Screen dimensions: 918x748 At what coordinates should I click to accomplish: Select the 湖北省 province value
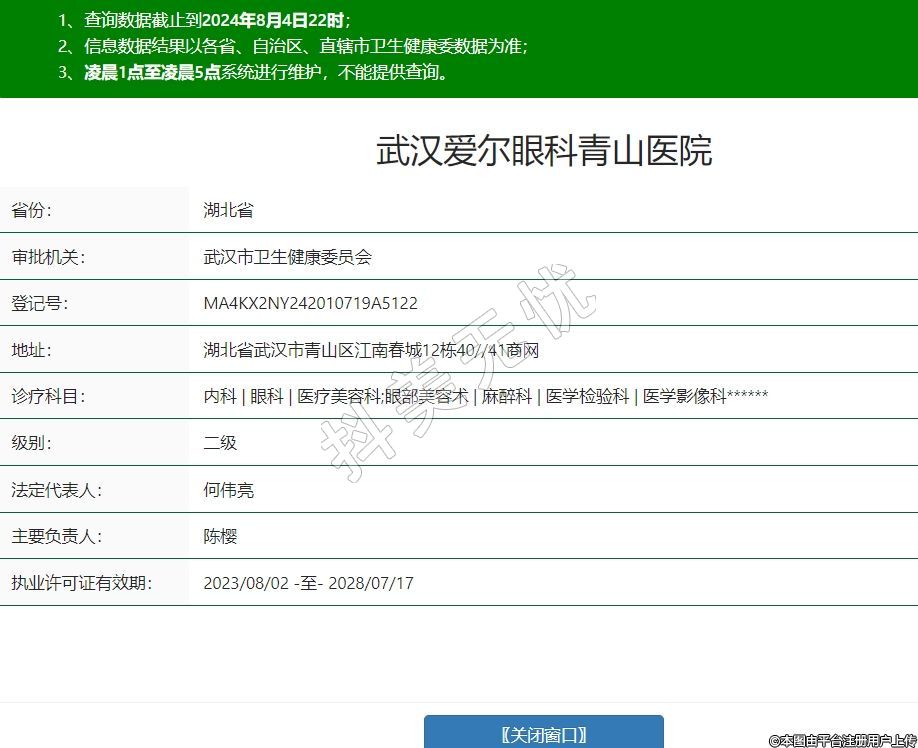228,210
